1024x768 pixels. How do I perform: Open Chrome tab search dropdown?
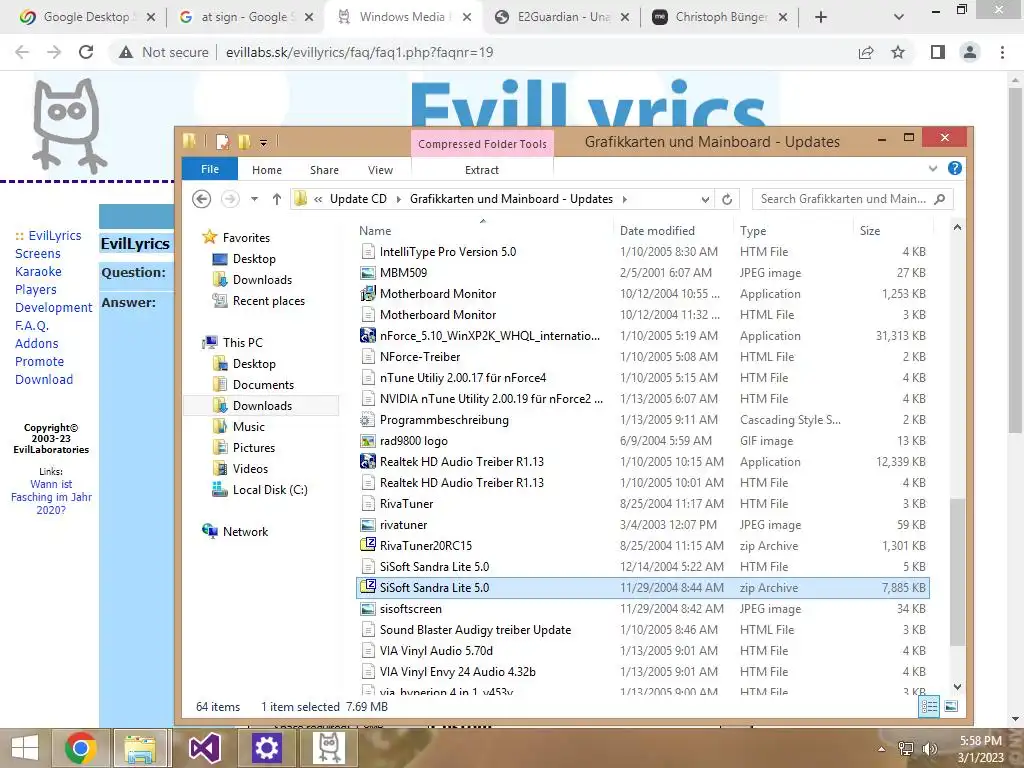click(x=899, y=17)
